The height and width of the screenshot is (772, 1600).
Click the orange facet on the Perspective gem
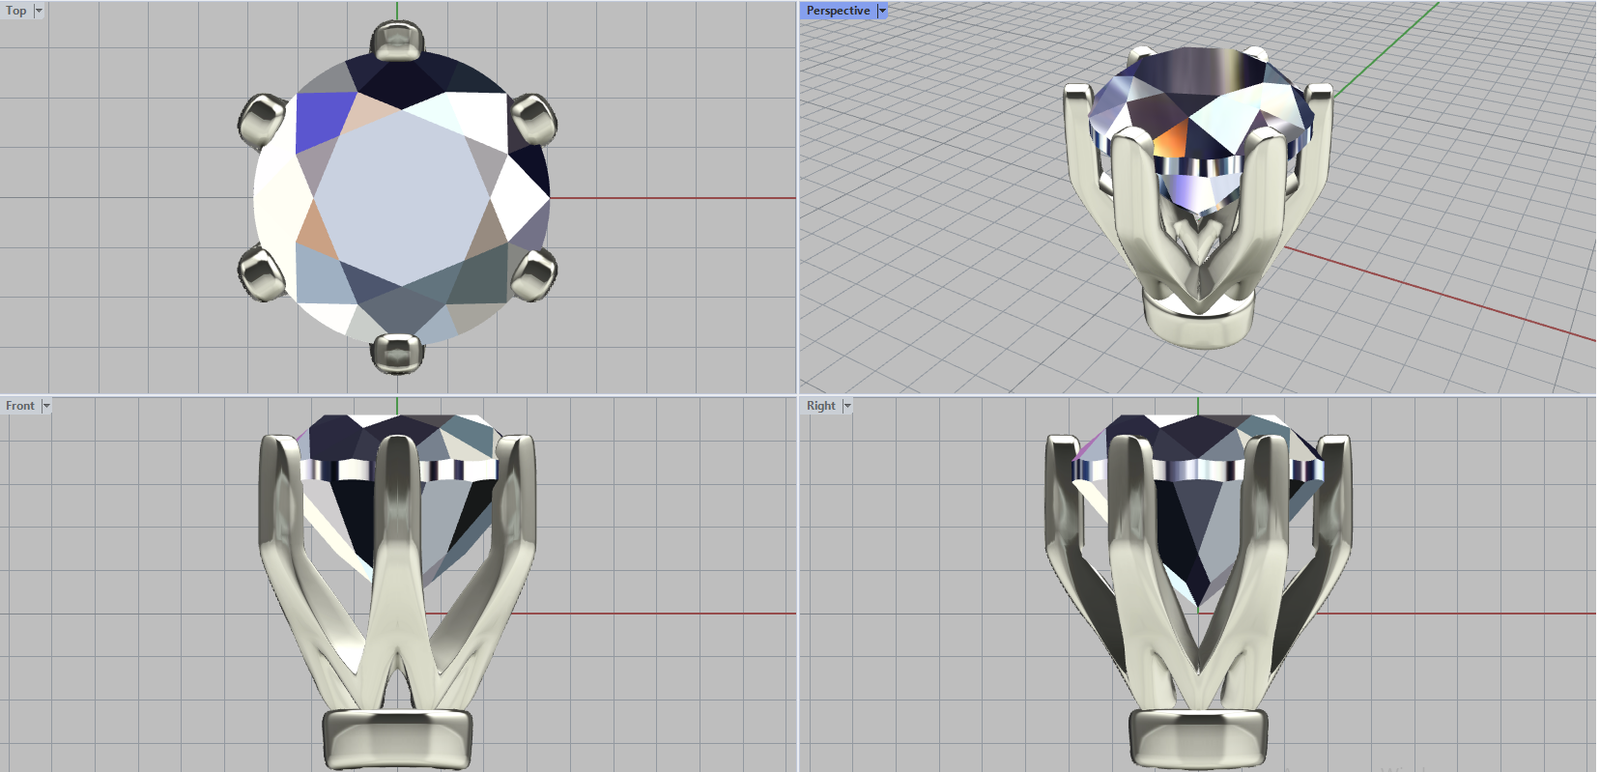click(1171, 139)
